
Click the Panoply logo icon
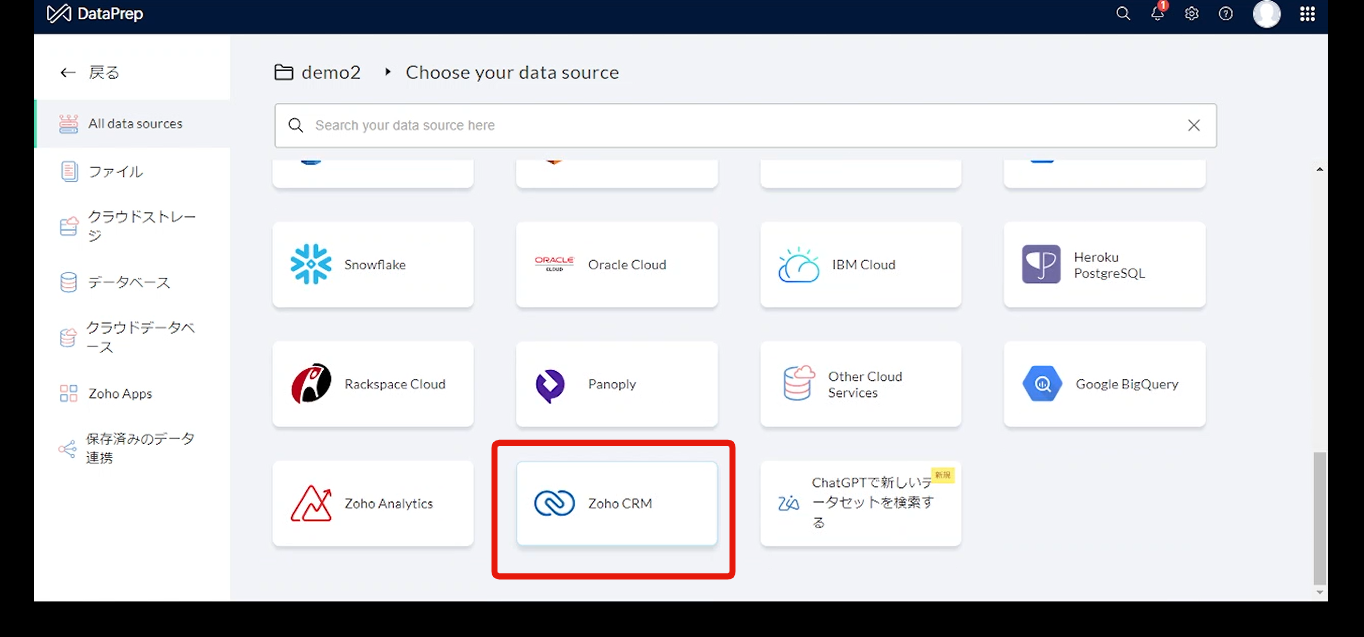pos(550,385)
